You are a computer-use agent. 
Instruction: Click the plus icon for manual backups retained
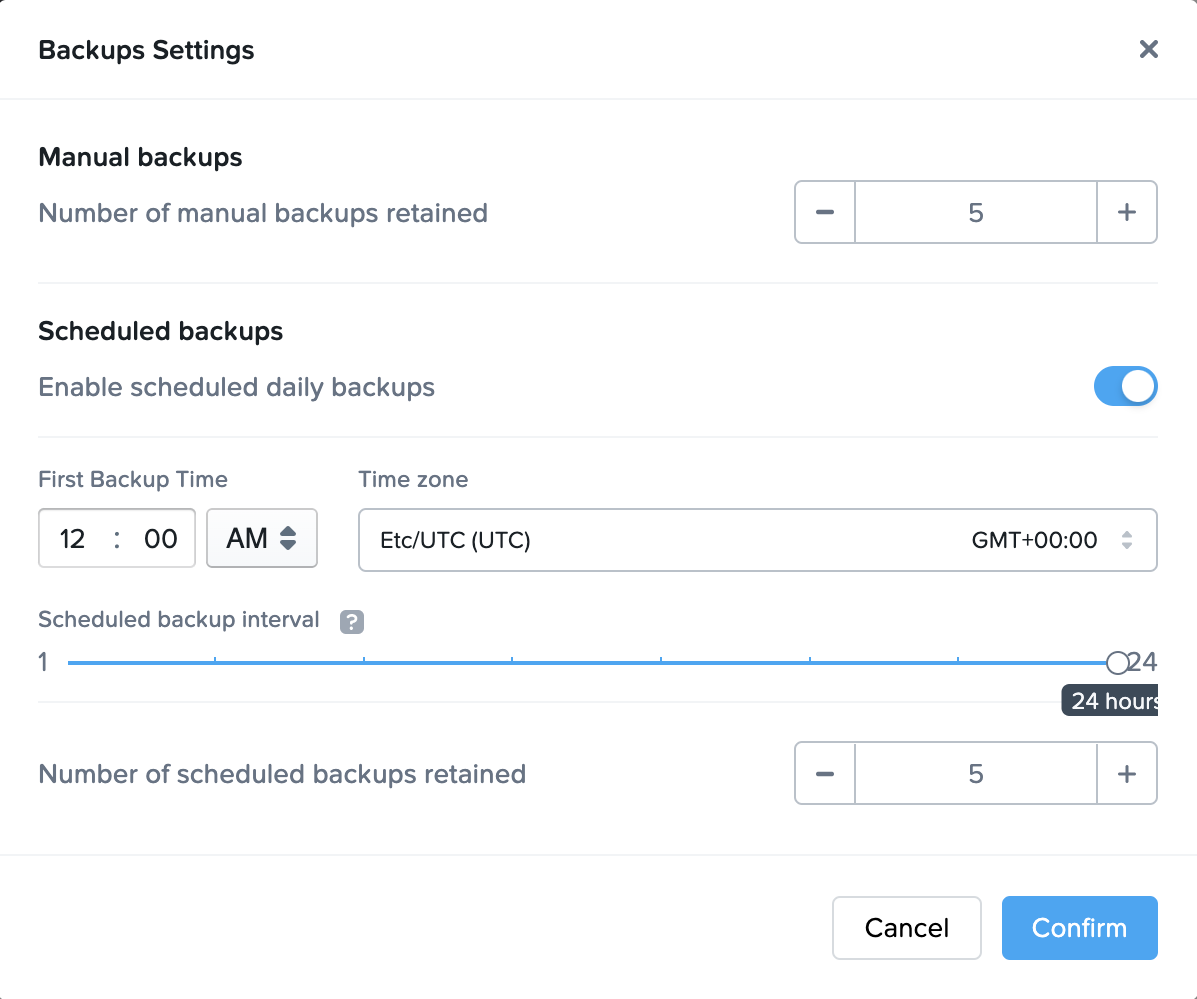(1128, 212)
